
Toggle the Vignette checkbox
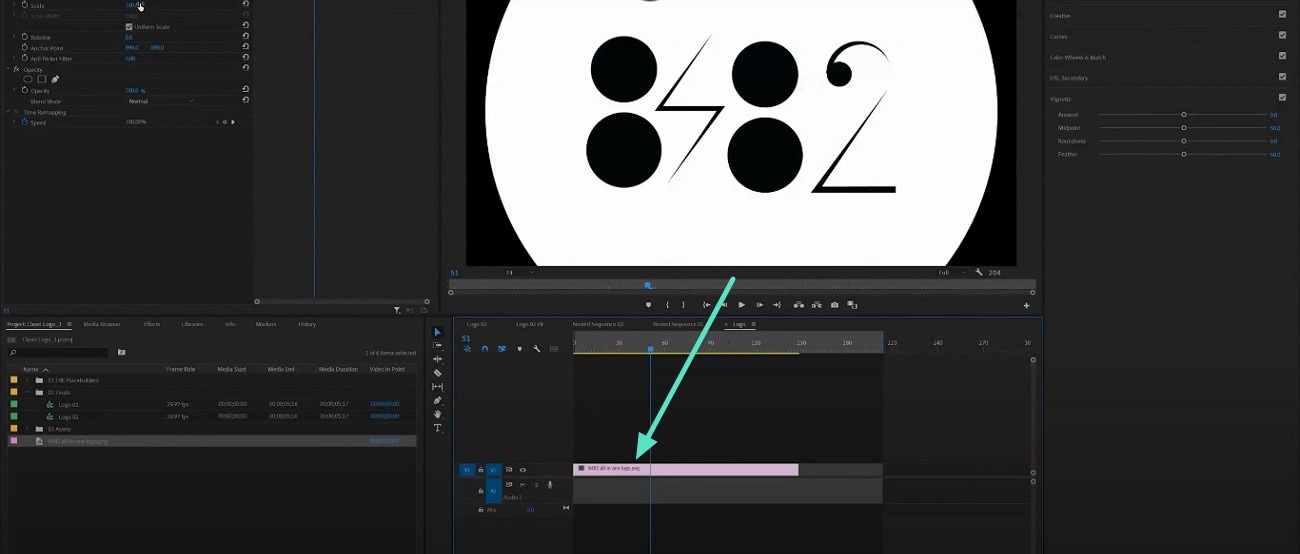pos(1282,98)
